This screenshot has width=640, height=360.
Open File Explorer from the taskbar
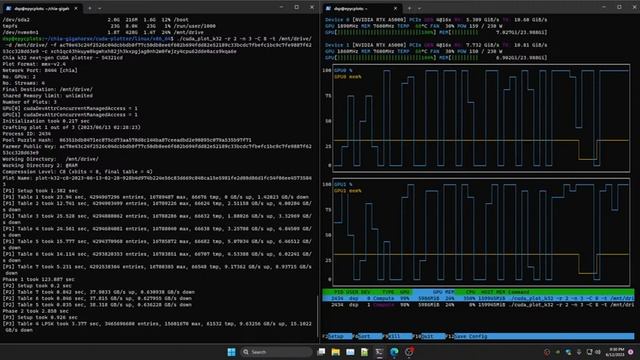pos(336,352)
